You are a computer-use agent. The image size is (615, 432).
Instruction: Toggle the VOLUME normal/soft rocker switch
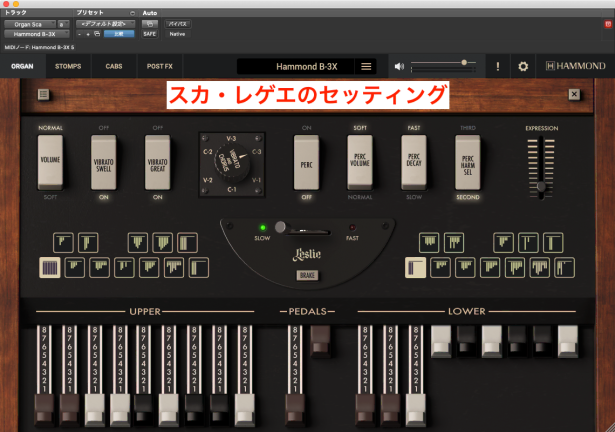(x=50, y=161)
